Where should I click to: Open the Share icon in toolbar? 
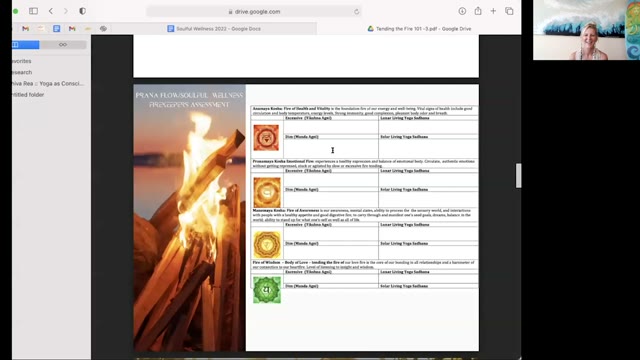478,11
